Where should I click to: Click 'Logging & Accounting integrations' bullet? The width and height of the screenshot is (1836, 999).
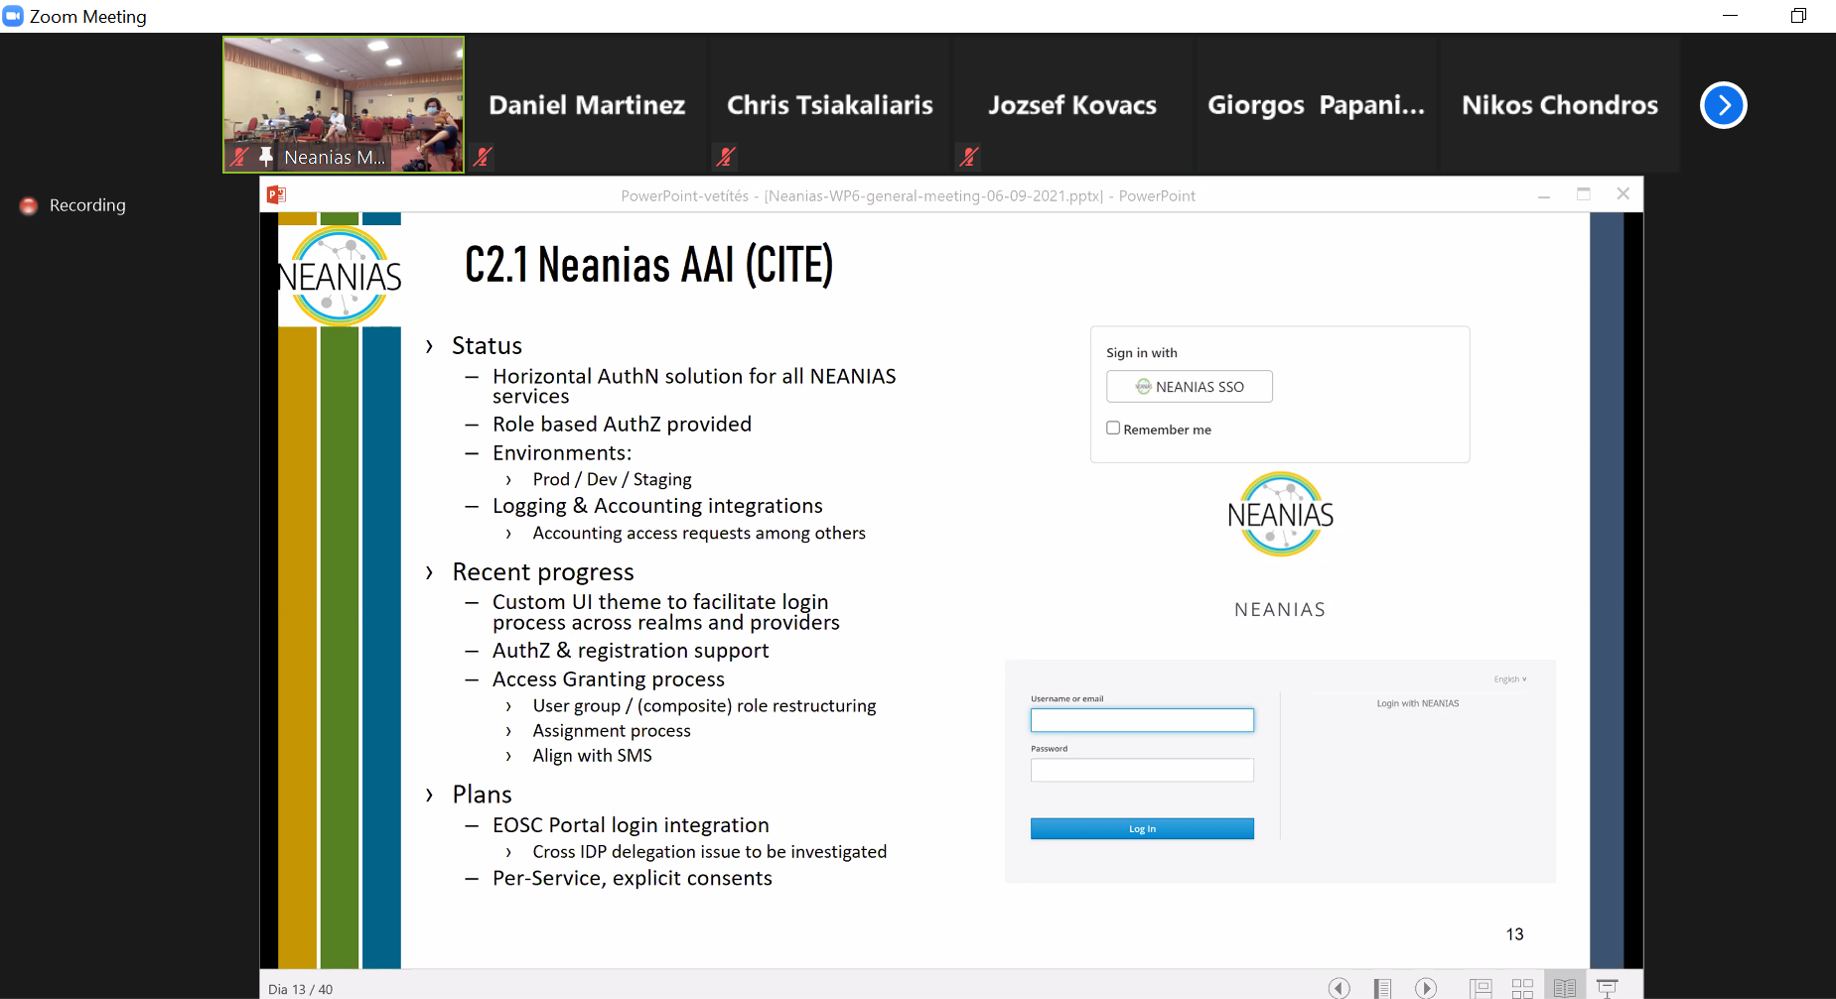(x=657, y=506)
